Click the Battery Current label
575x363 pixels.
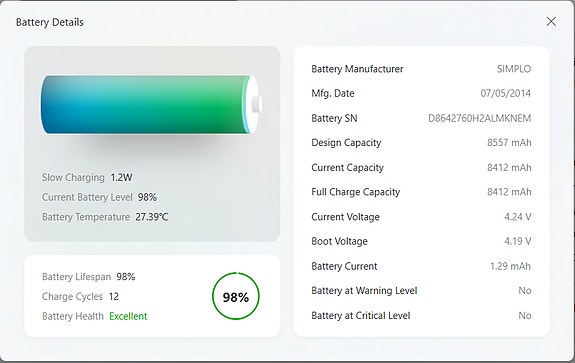[344, 266]
